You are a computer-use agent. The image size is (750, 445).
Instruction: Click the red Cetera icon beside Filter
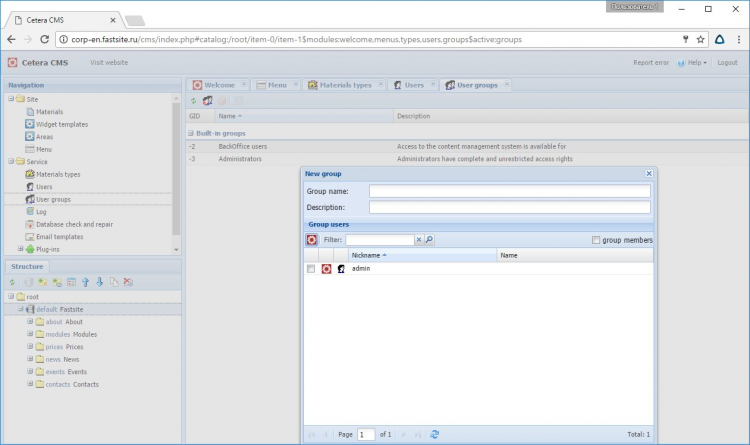tap(312, 240)
